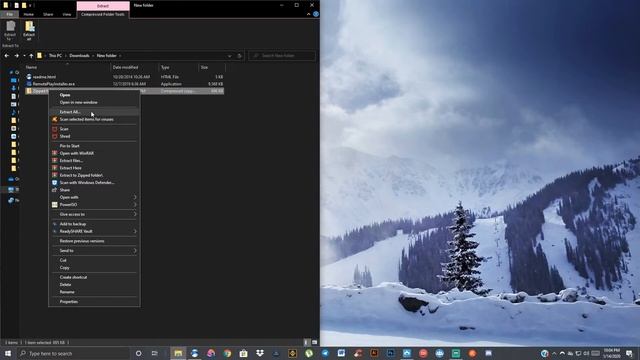Refresh the folder via address bar button

click(x=240, y=56)
